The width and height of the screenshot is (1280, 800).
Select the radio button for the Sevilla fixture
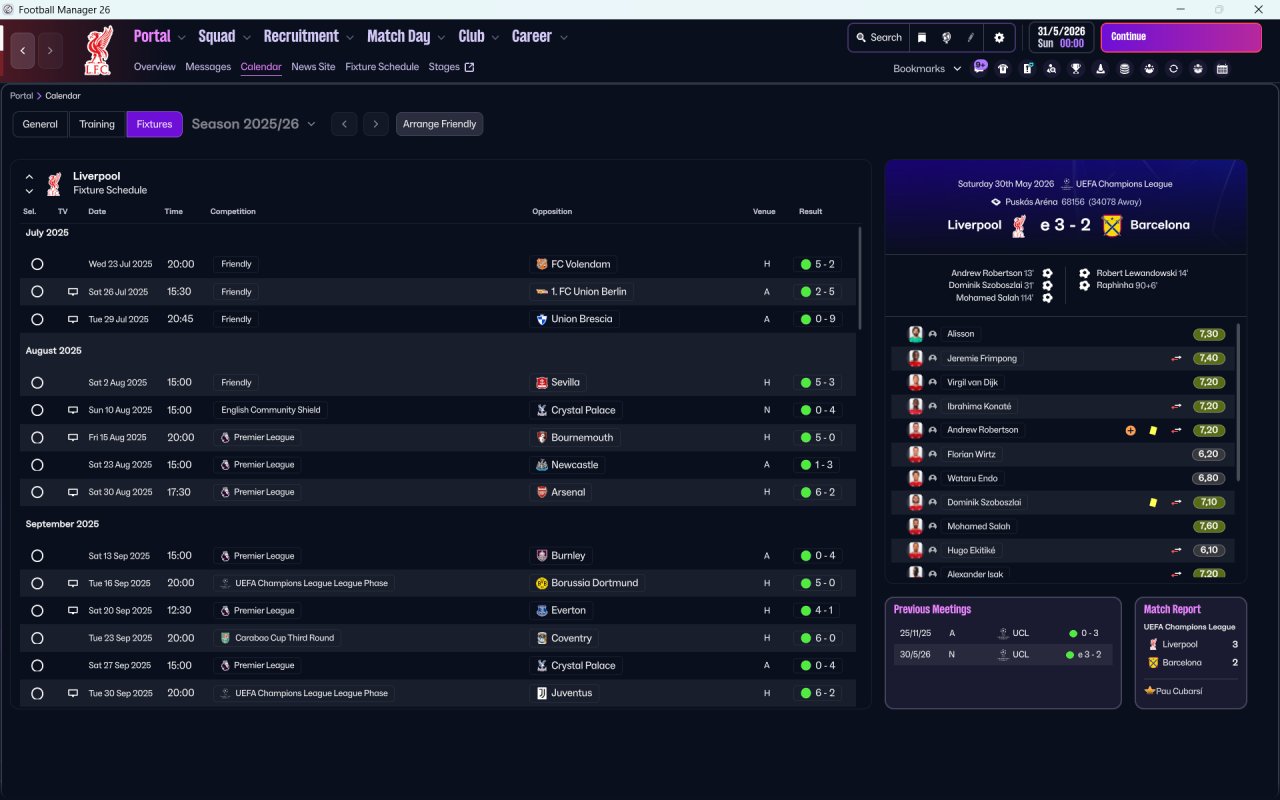[x=37, y=383]
